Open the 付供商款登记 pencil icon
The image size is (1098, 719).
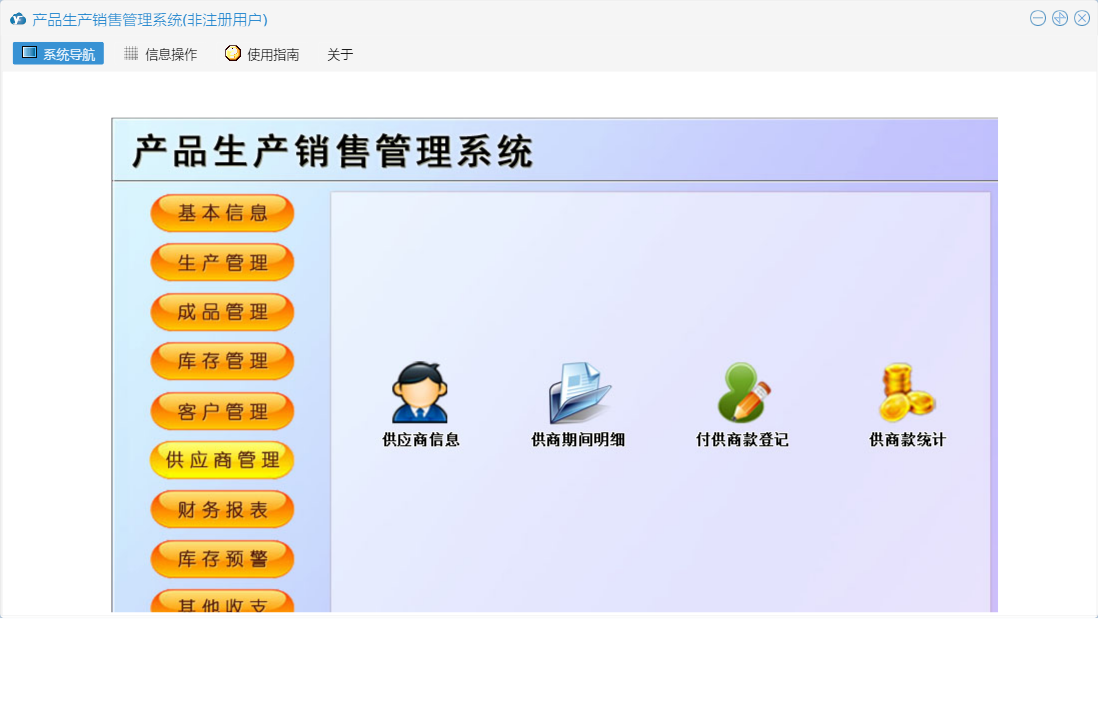click(743, 392)
